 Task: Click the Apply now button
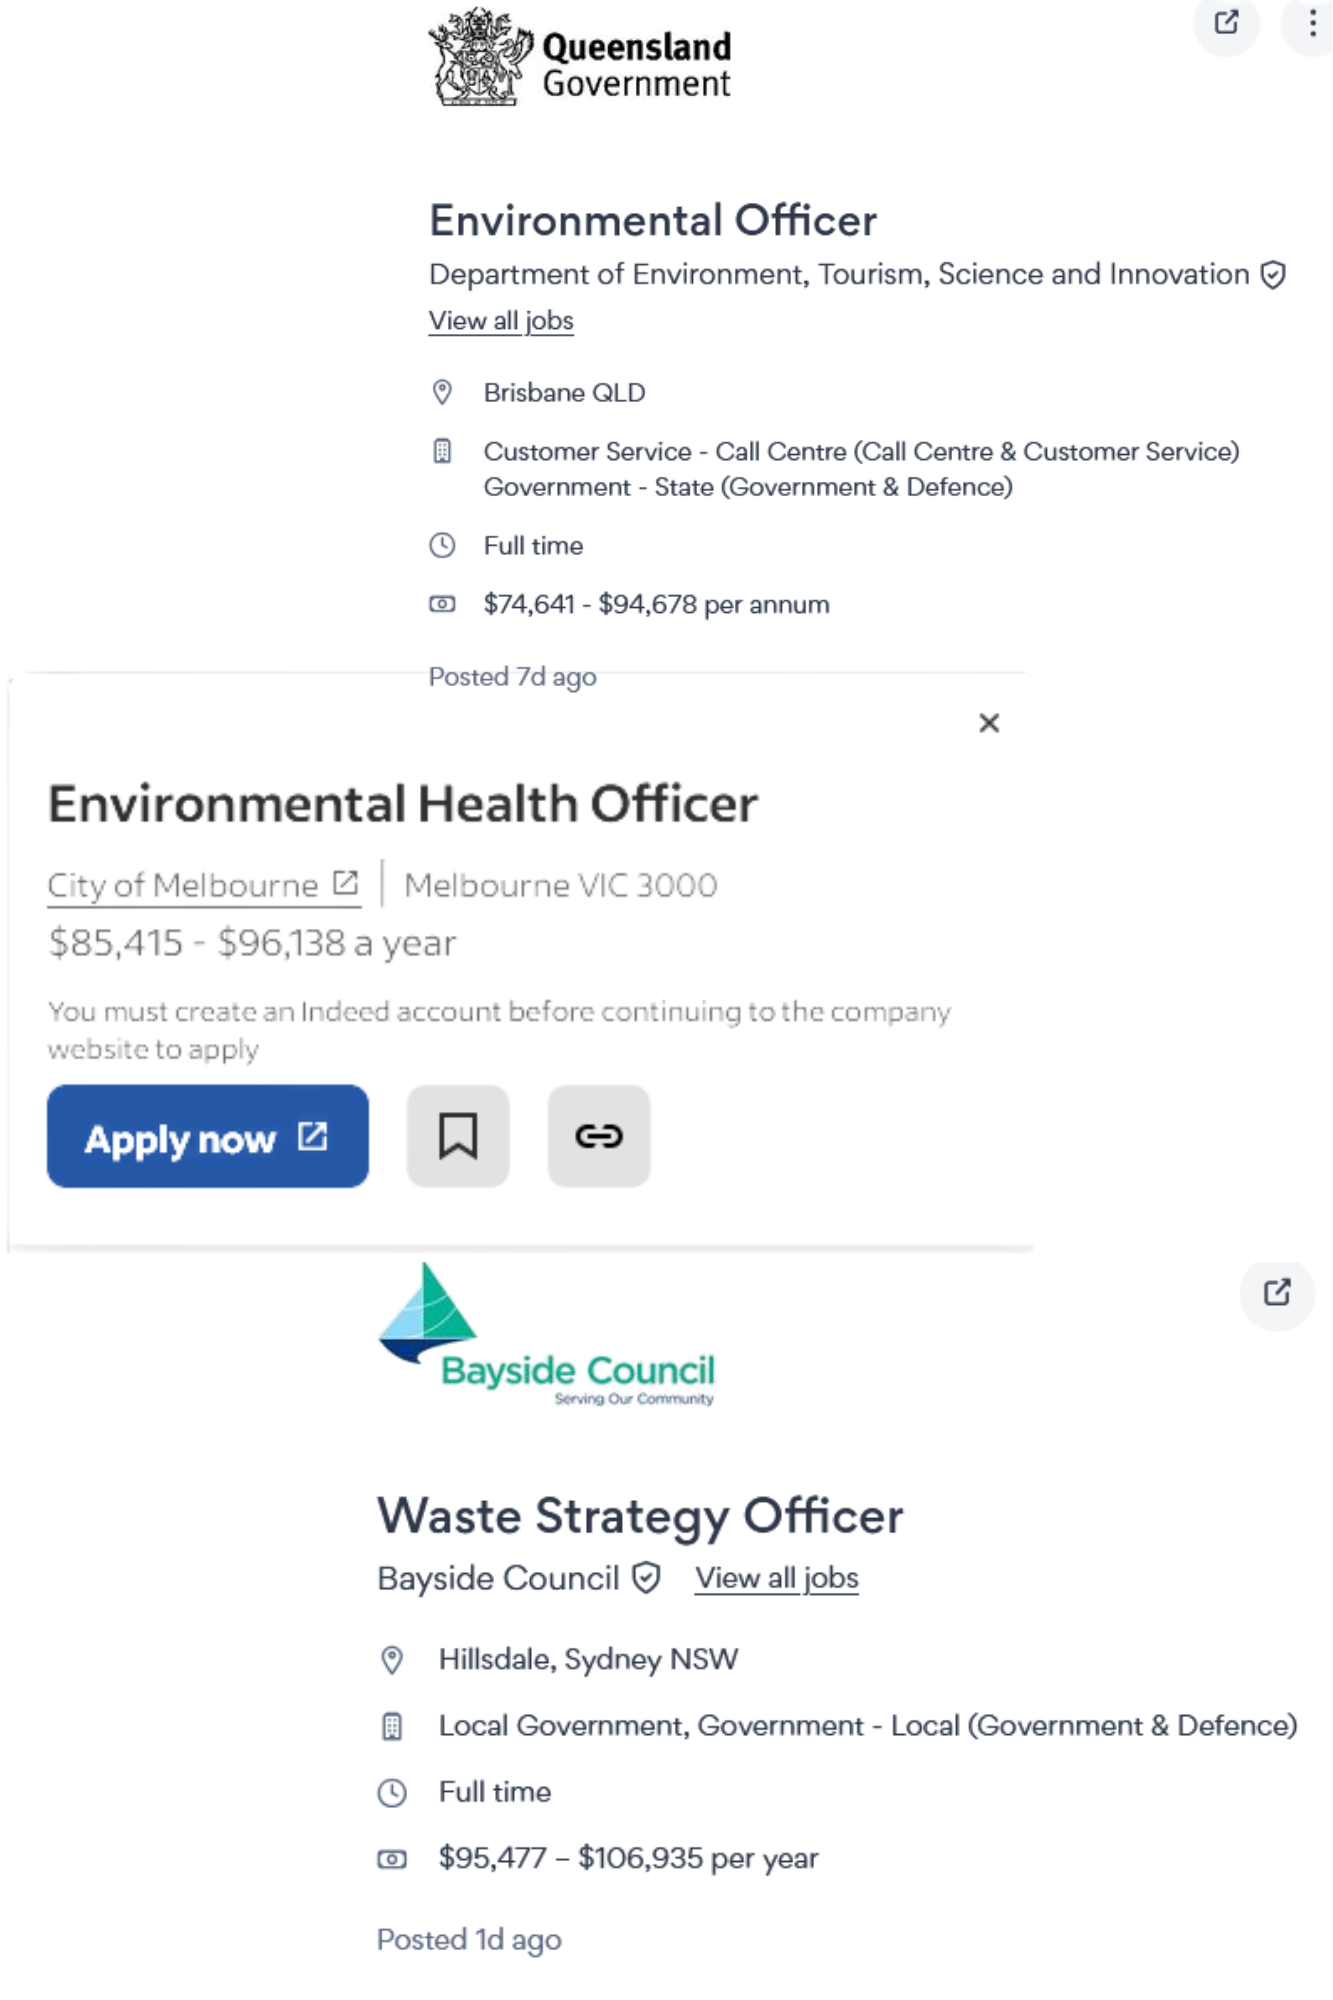click(x=208, y=1137)
